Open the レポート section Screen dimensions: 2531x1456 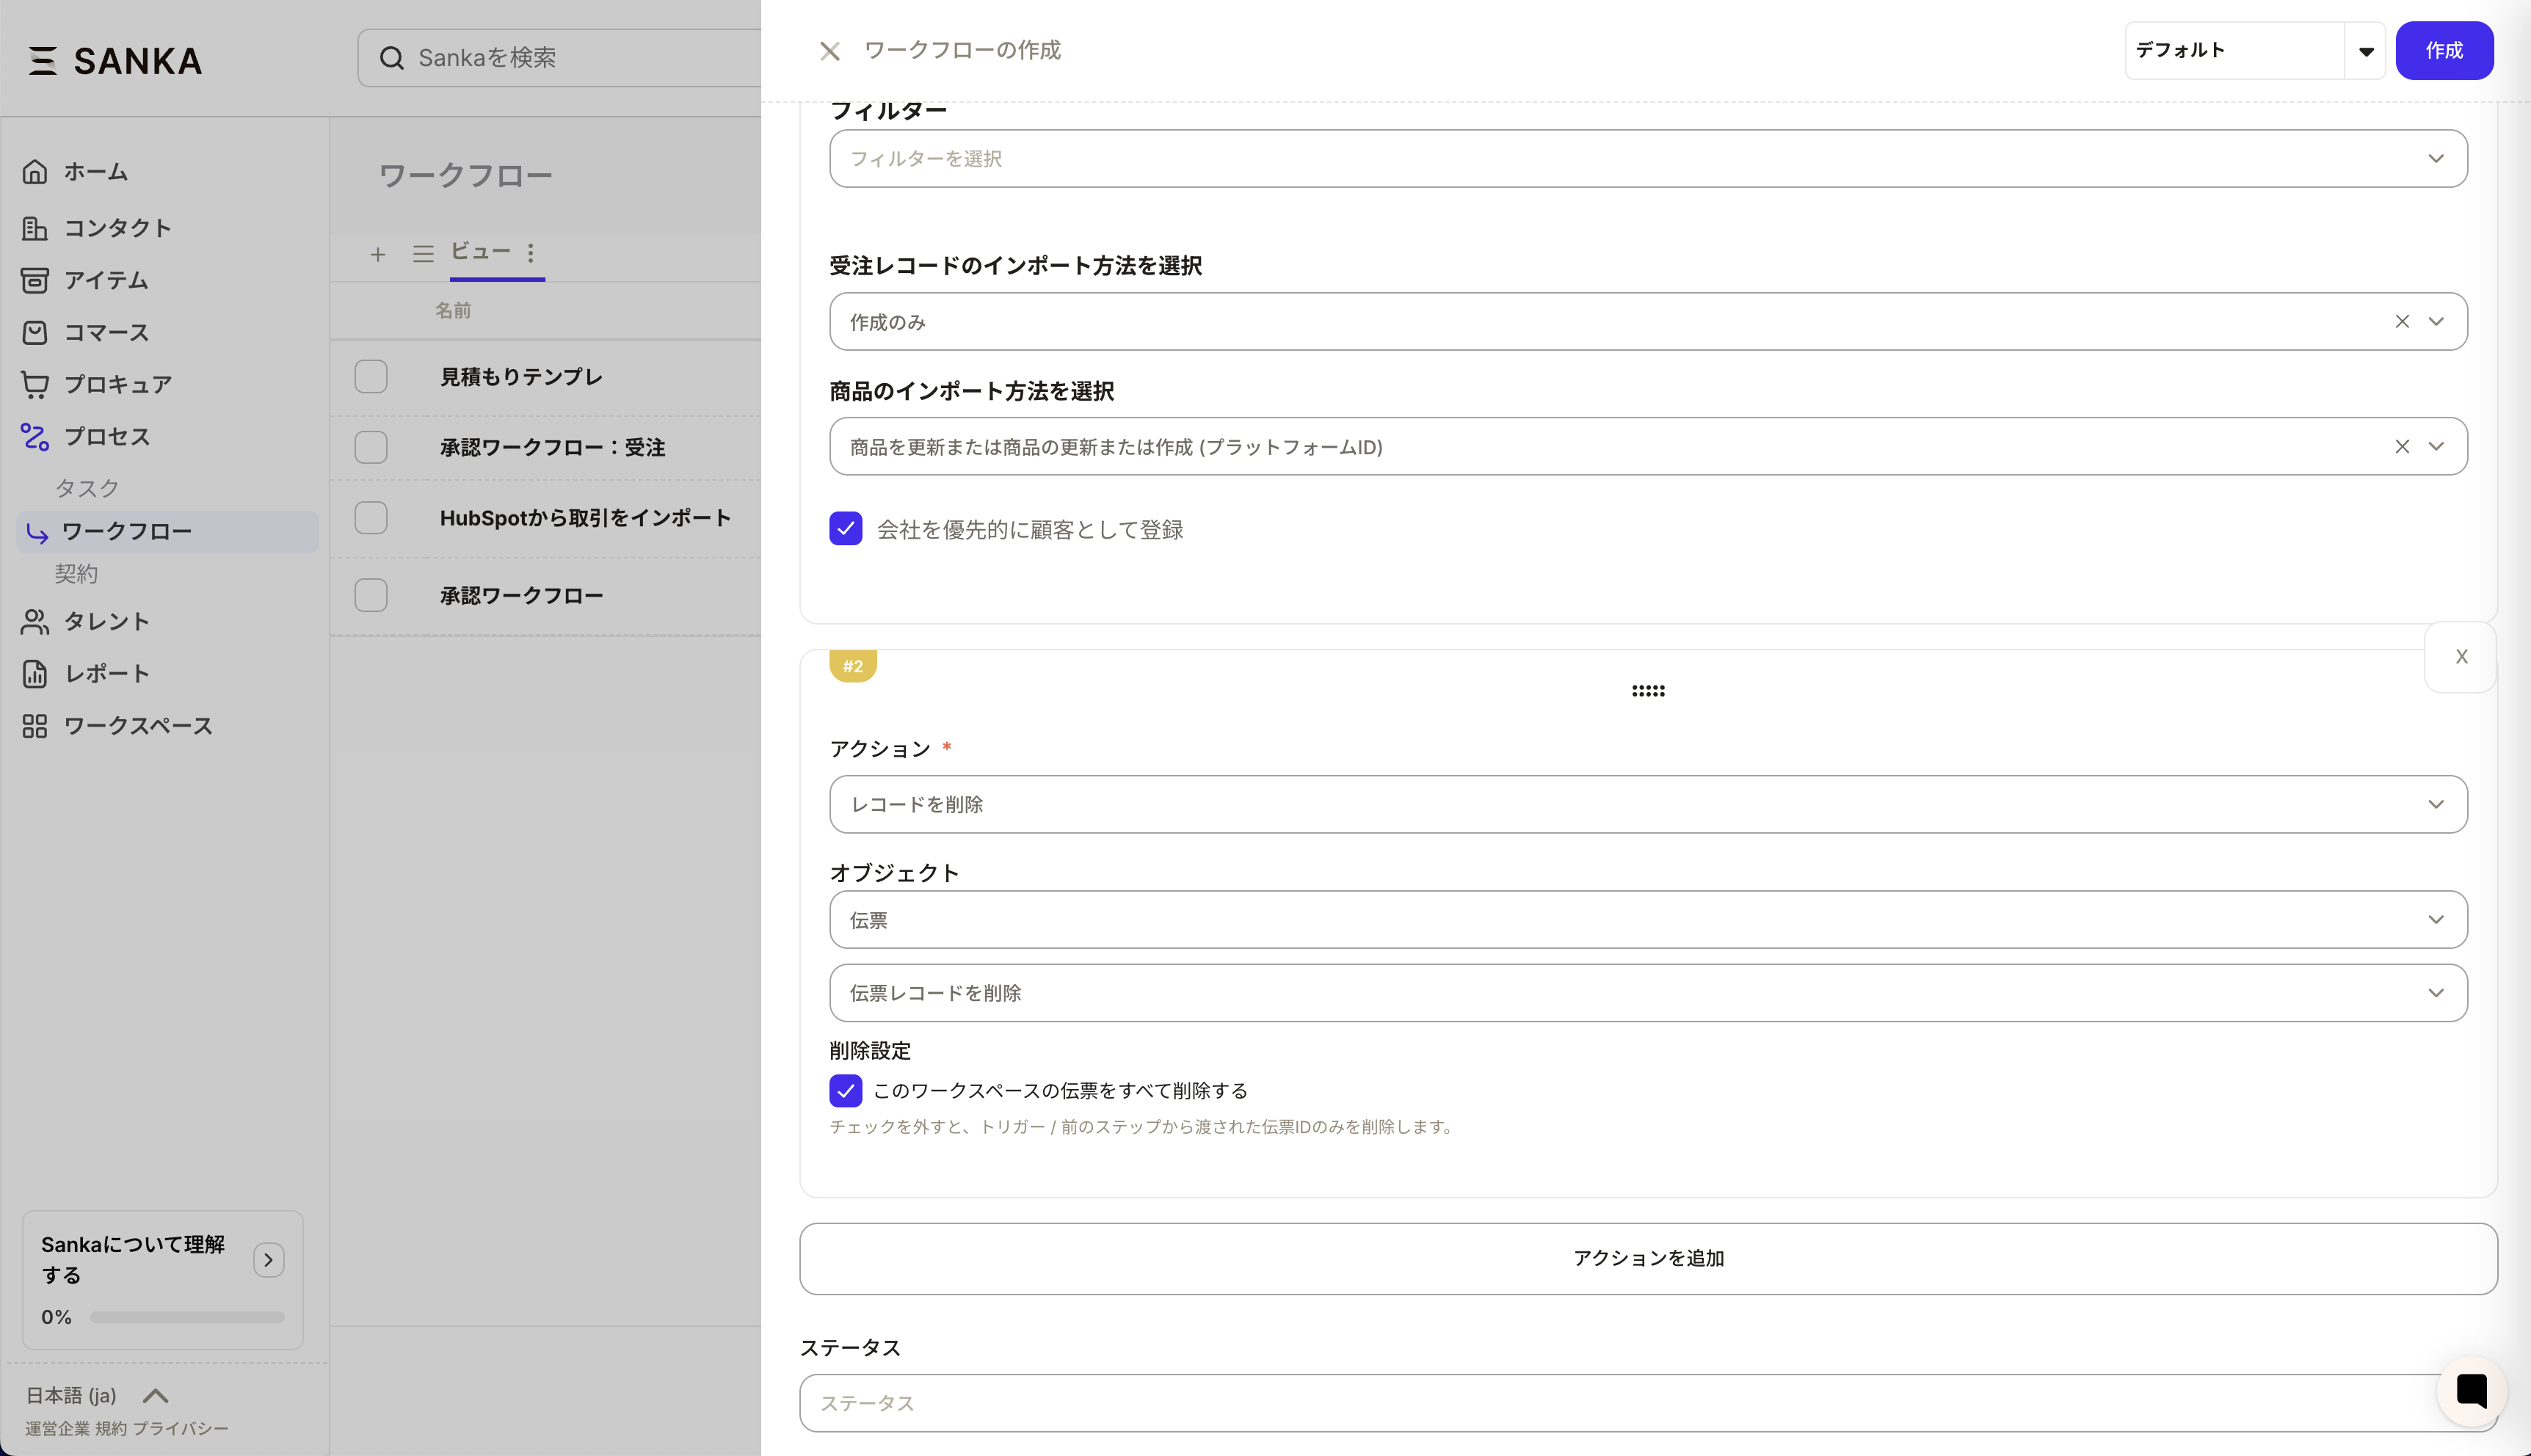coord(104,673)
